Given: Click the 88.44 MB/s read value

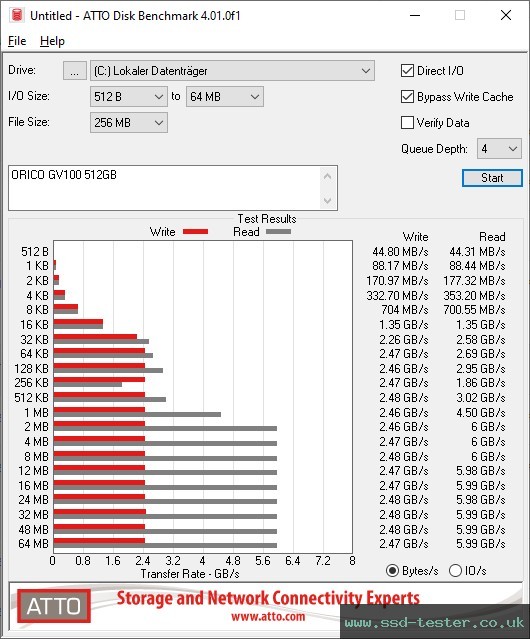Looking at the screenshot, I should coord(477,266).
